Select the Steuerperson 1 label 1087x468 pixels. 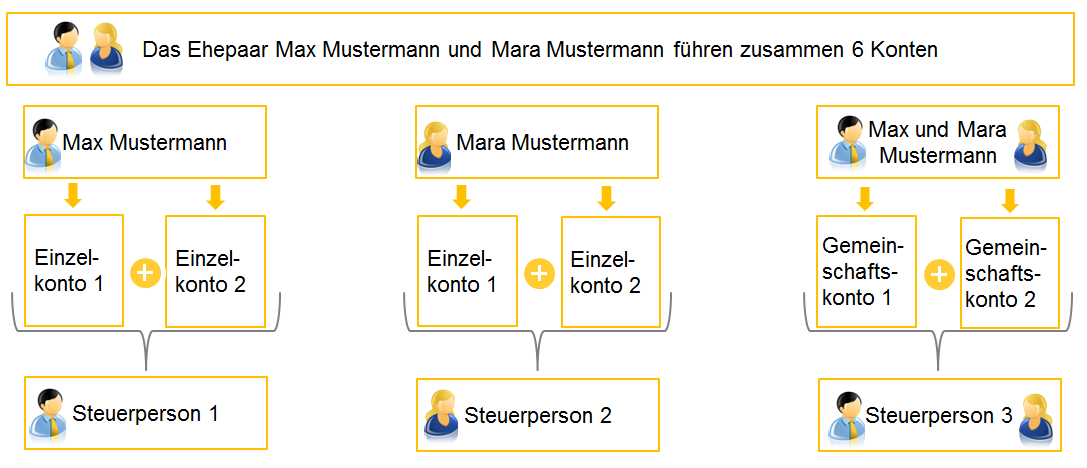[x=145, y=414]
